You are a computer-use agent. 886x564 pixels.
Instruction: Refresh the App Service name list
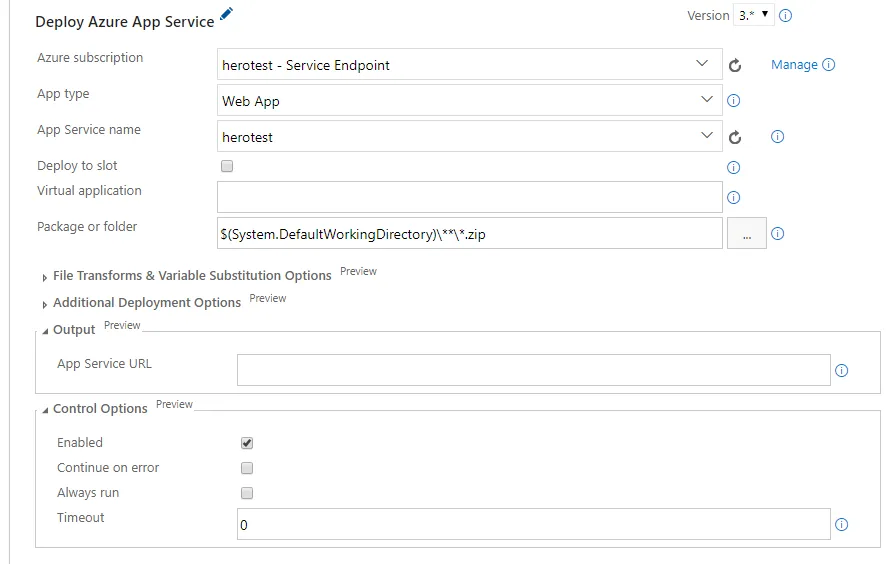pos(735,138)
